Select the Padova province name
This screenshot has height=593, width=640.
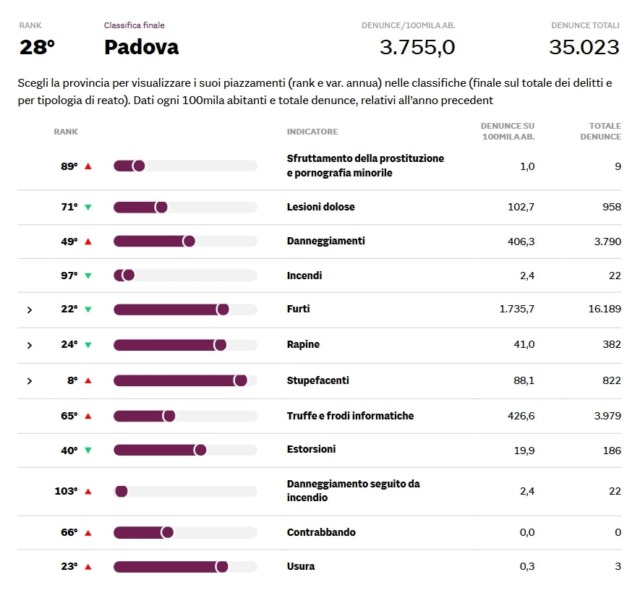click(141, 47)
